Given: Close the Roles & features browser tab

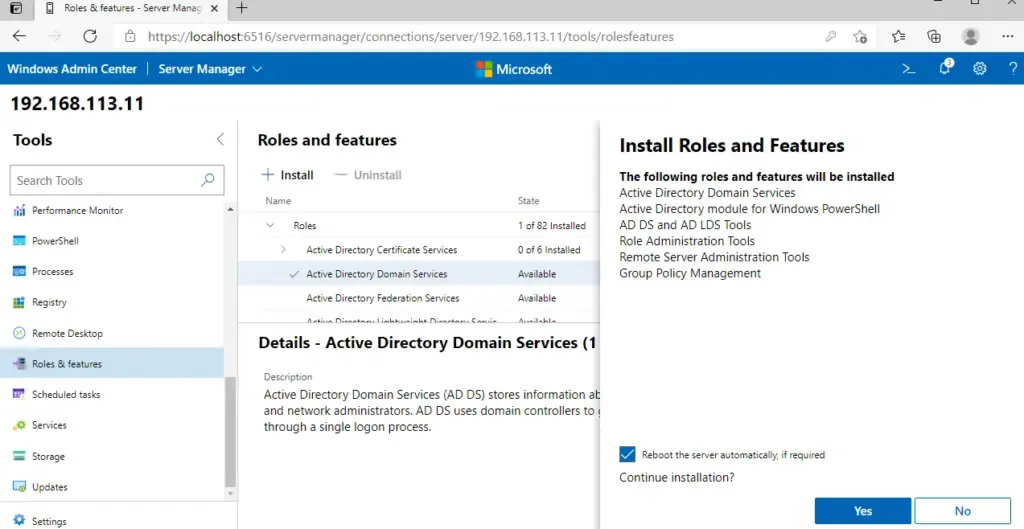Looking at the screenshot, I should tap(214, 8).
